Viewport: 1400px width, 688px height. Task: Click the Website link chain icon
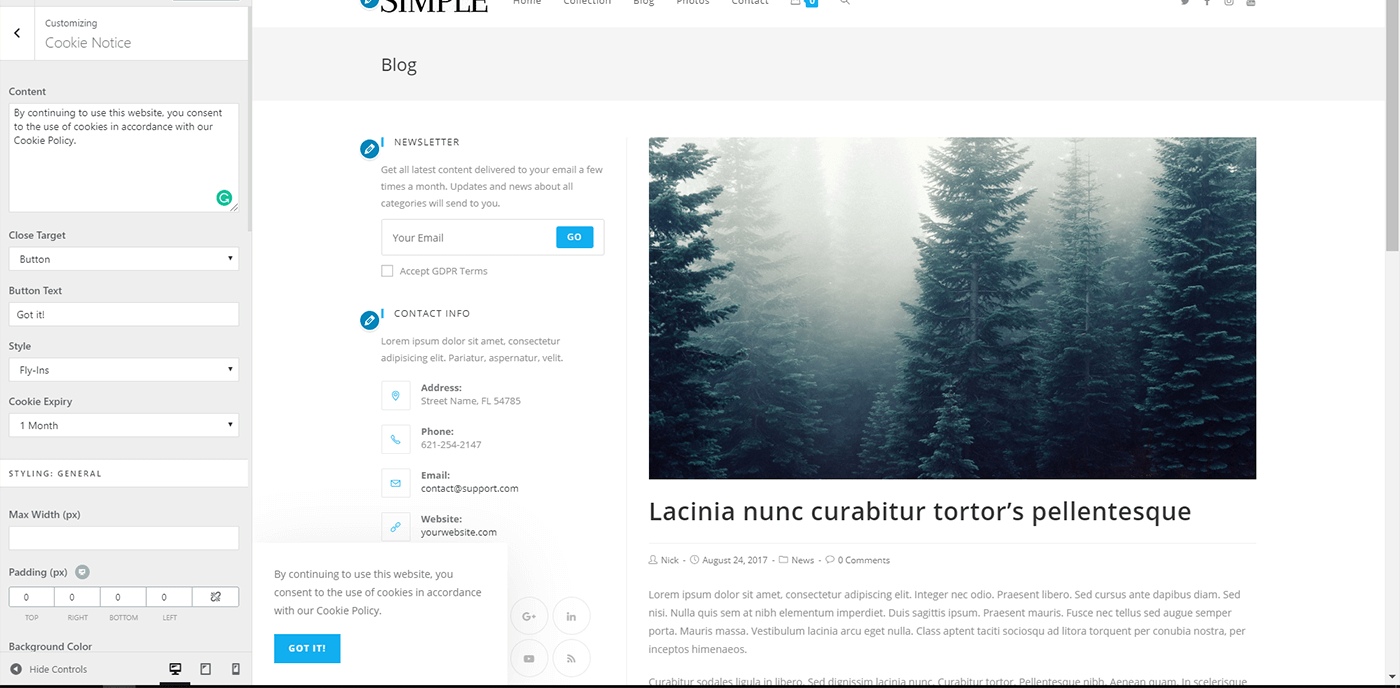396,526
